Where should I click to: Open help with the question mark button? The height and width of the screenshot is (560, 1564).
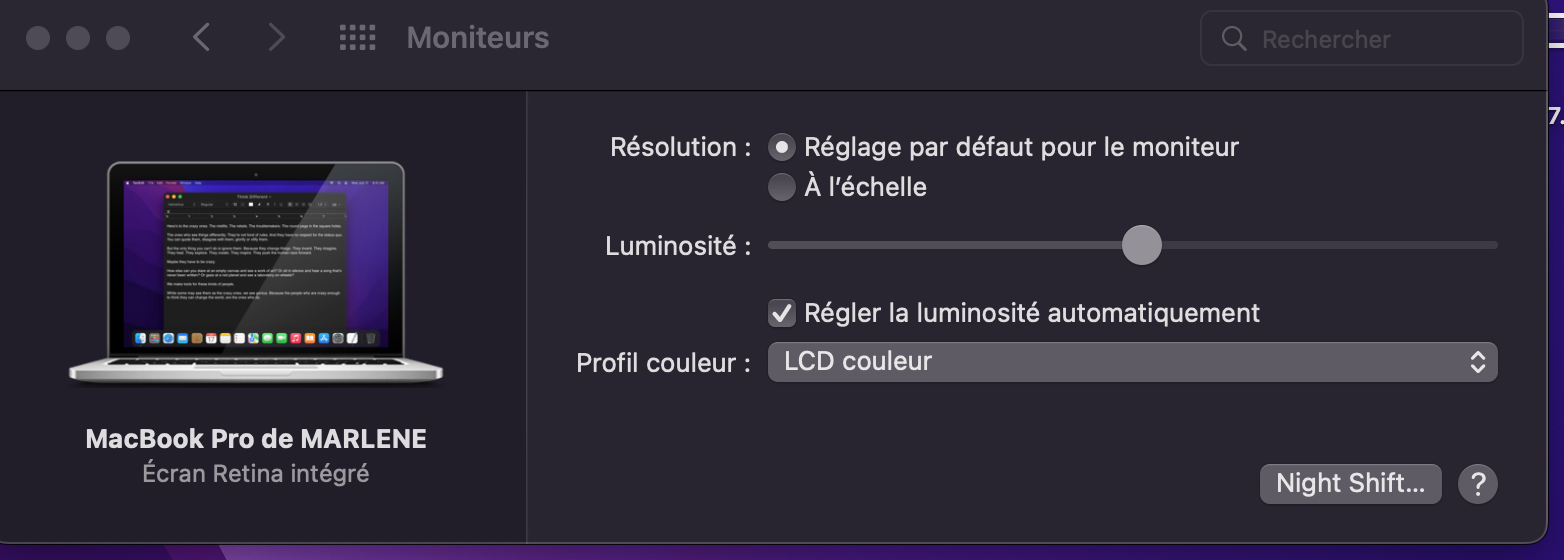click(x=1477, y=484)
